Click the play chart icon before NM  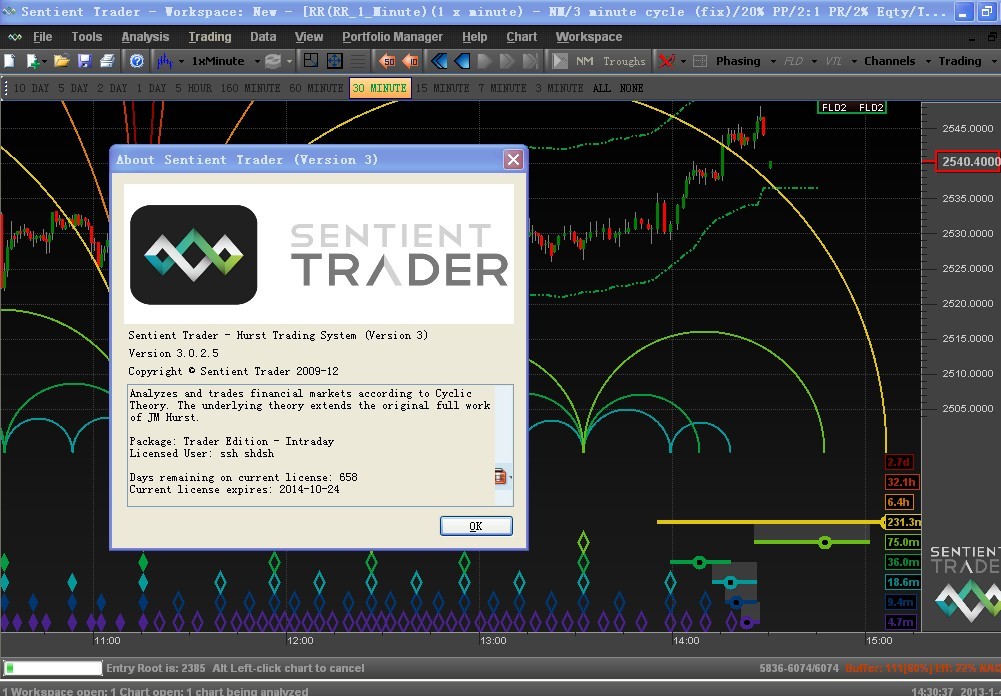click(560, 61)
